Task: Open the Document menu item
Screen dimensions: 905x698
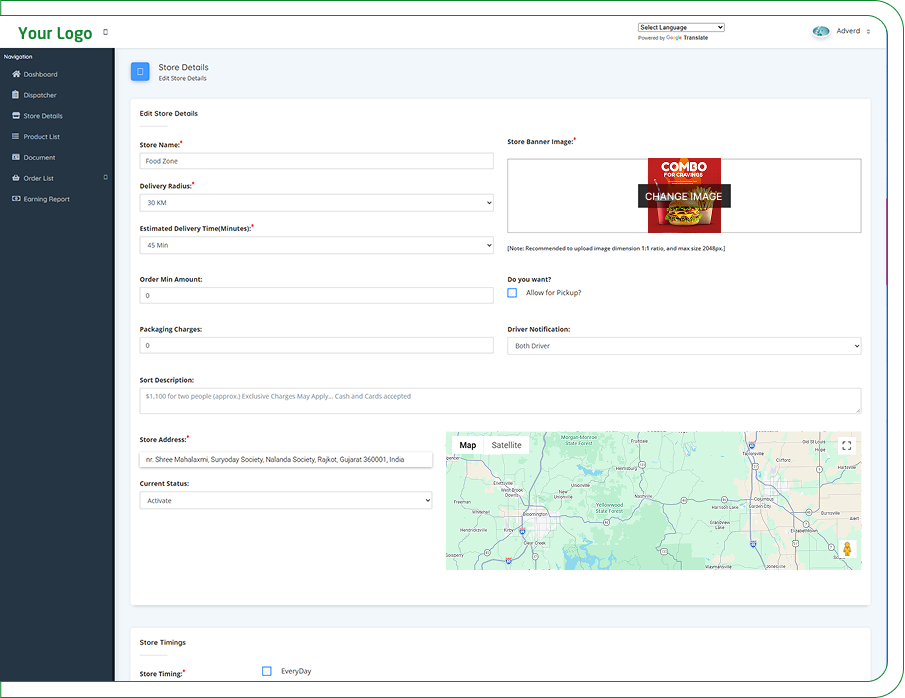Action: 39,158
